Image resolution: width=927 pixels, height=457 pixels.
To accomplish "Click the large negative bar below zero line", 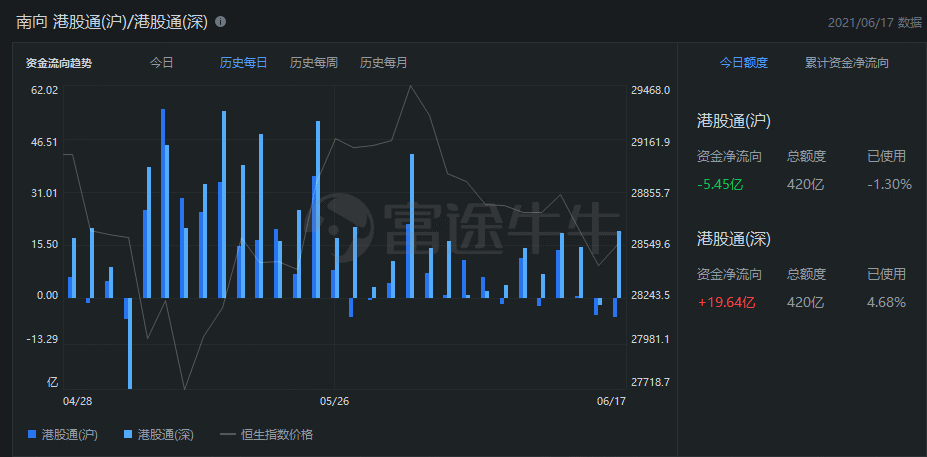I will pyautogui.click(x=130, y=343).
